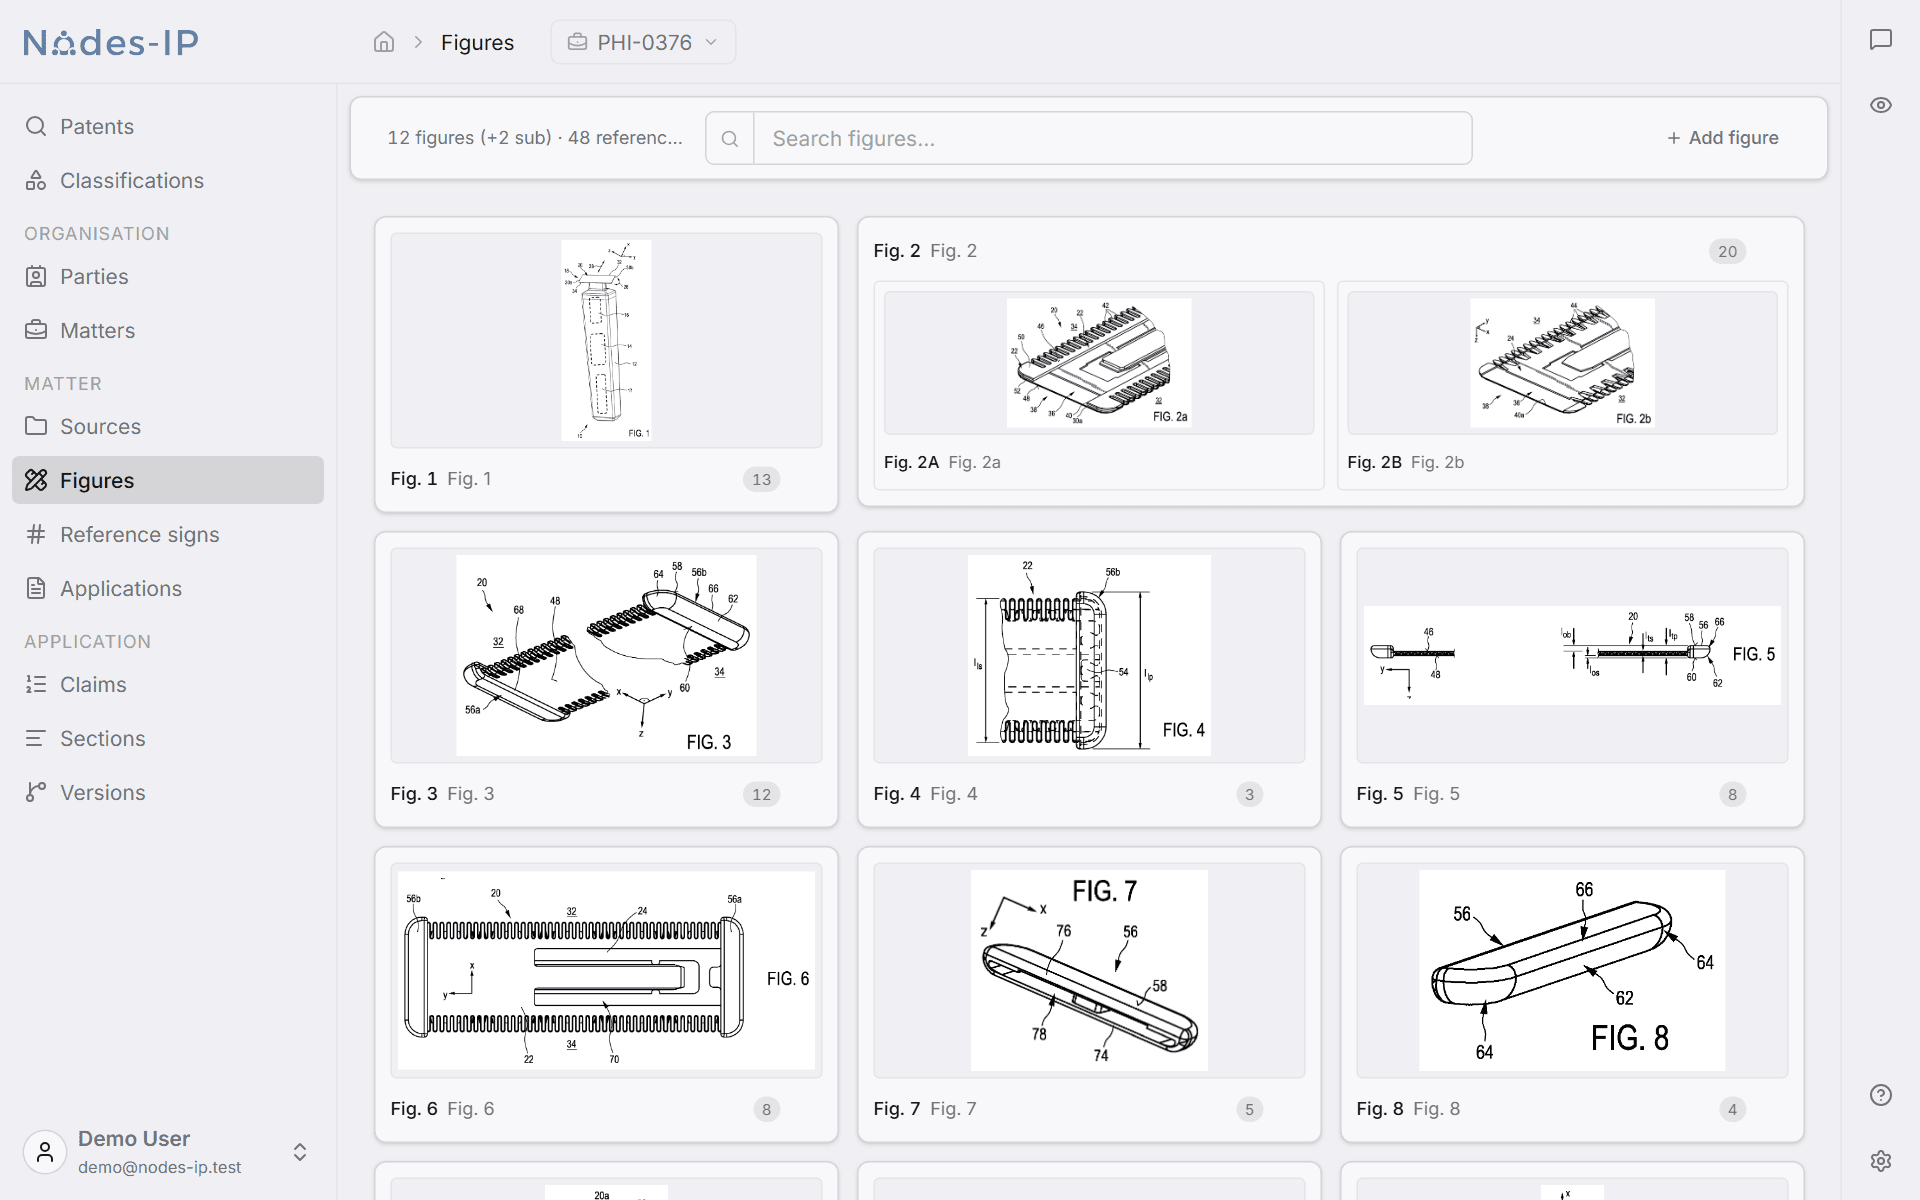Screen dimensions: 1920x1200
Task: Open the Fig. 8 figure card
Action: pyautogui.click(x=1572, y=994)
